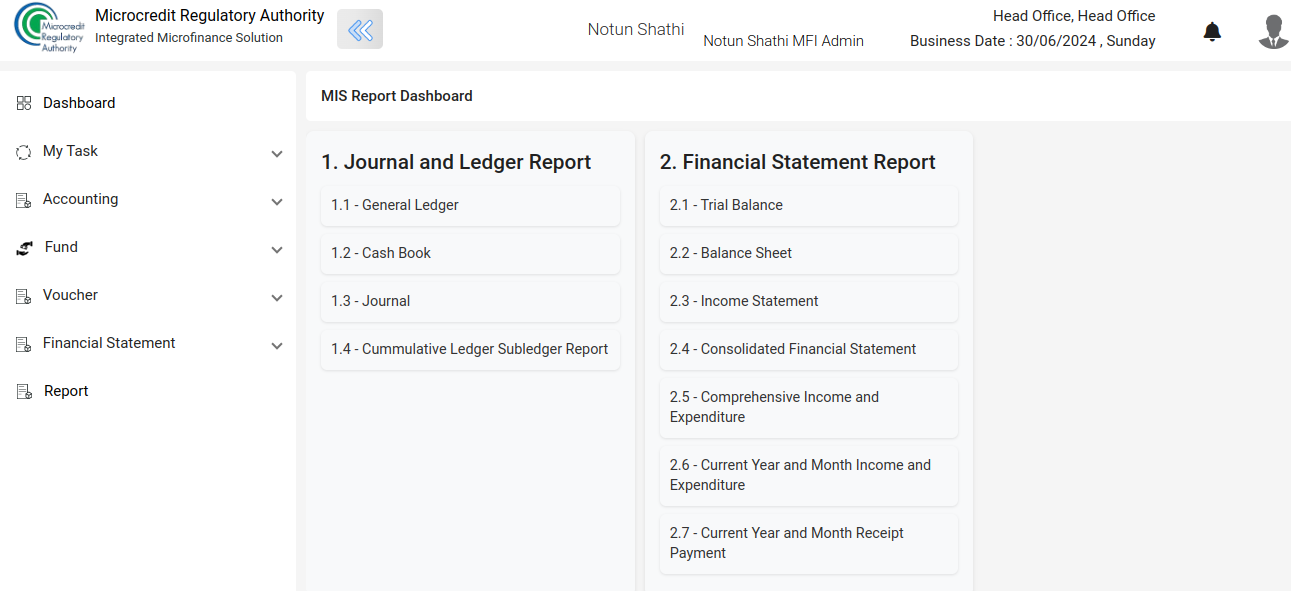Viewport: 1291px width, 591px height.
Task: Expand the Financial Statement sidebar chevron
Action: [277, 346]
